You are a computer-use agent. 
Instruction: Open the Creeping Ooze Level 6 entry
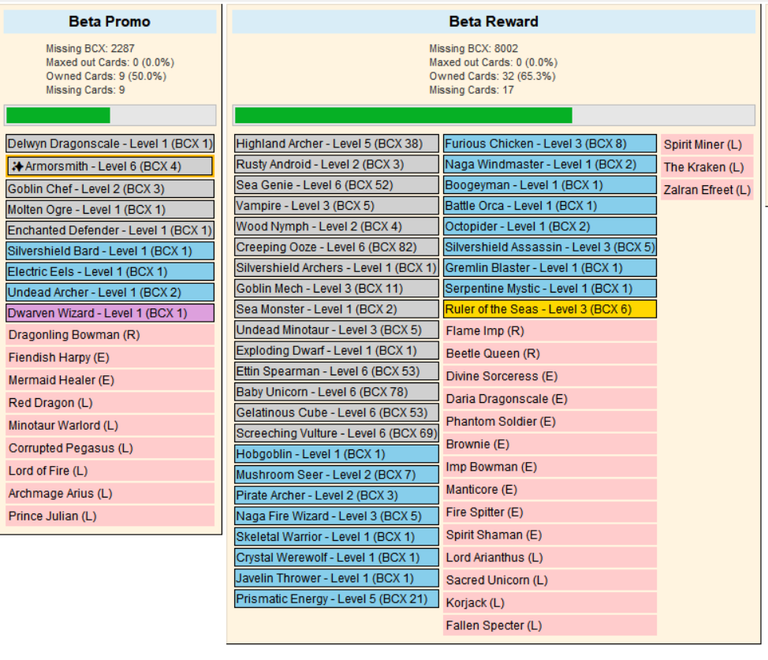336,247
